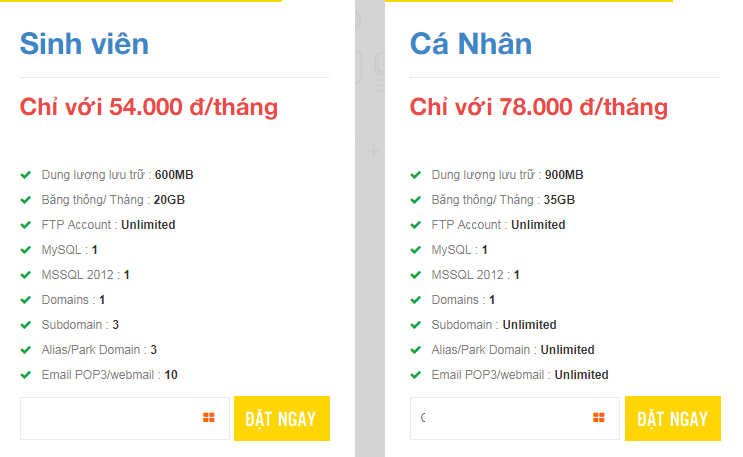Click FTP Account Unlimited in Sinh viên plan
743x457 pixels.
click(109, 225)
